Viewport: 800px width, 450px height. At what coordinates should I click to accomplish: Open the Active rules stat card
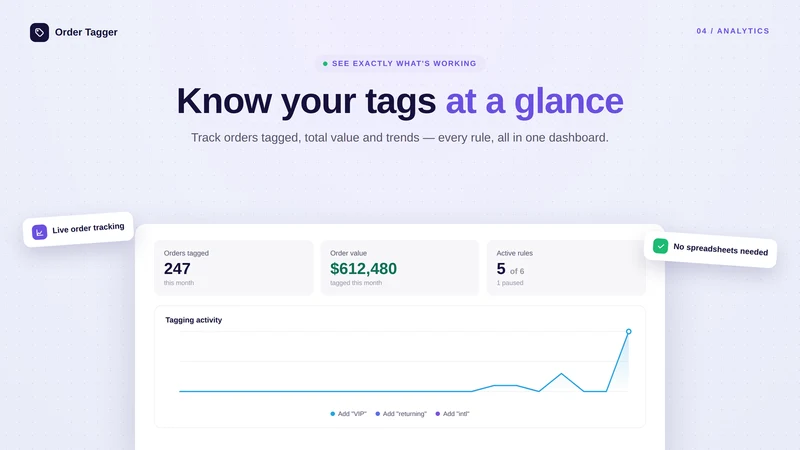[x=566, y=268]
